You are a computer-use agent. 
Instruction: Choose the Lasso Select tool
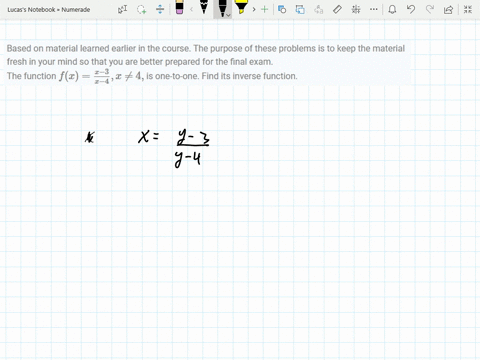[x=141, y=9]
